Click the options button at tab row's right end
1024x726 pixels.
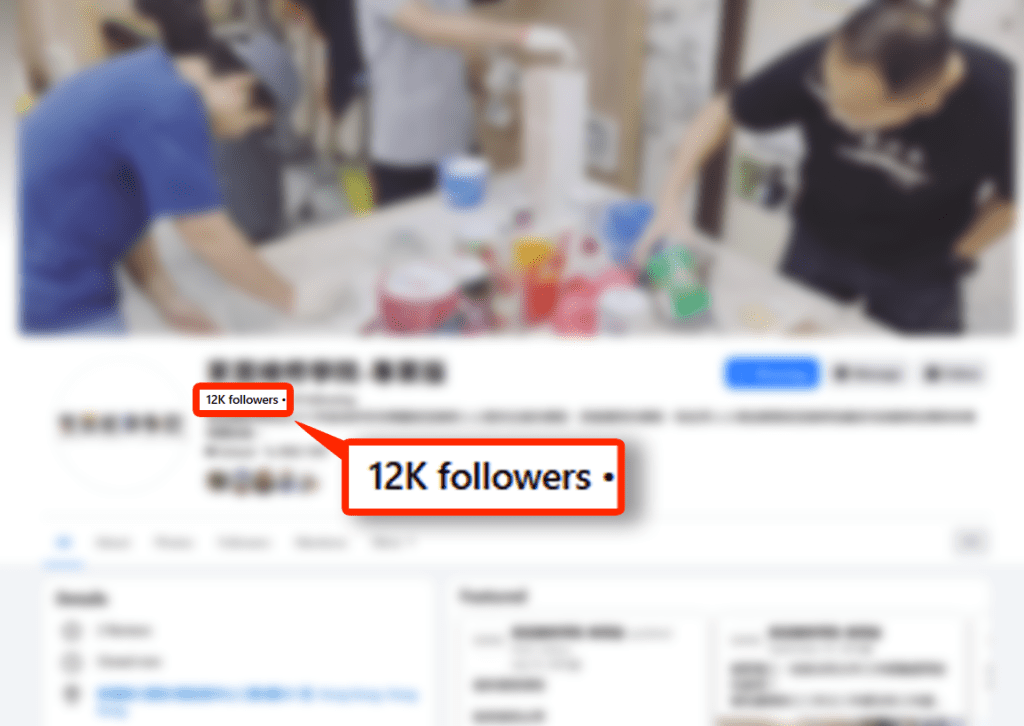coord(970,542)
